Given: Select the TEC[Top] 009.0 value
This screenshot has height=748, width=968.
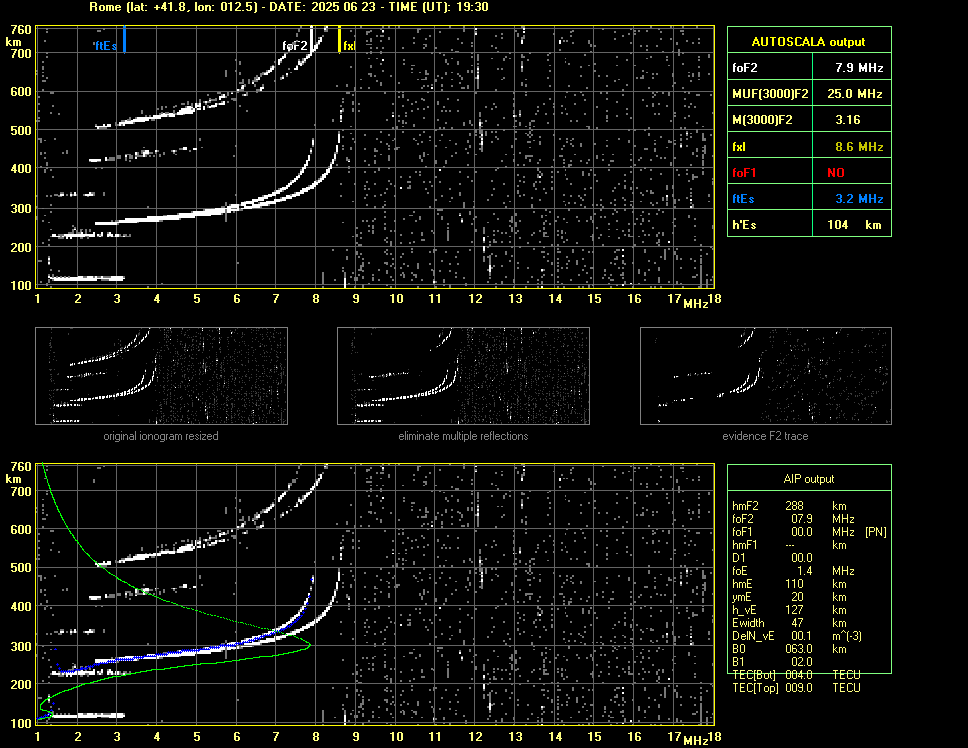Looking at the screenshot, I should pyautogui.click(x=799, y=688).
